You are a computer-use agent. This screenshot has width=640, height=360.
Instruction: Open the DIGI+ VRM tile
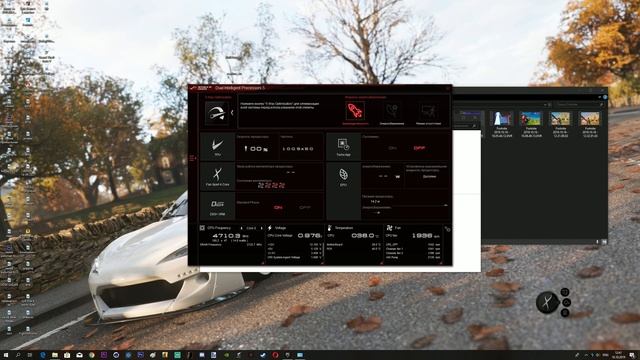pos(217,207)
